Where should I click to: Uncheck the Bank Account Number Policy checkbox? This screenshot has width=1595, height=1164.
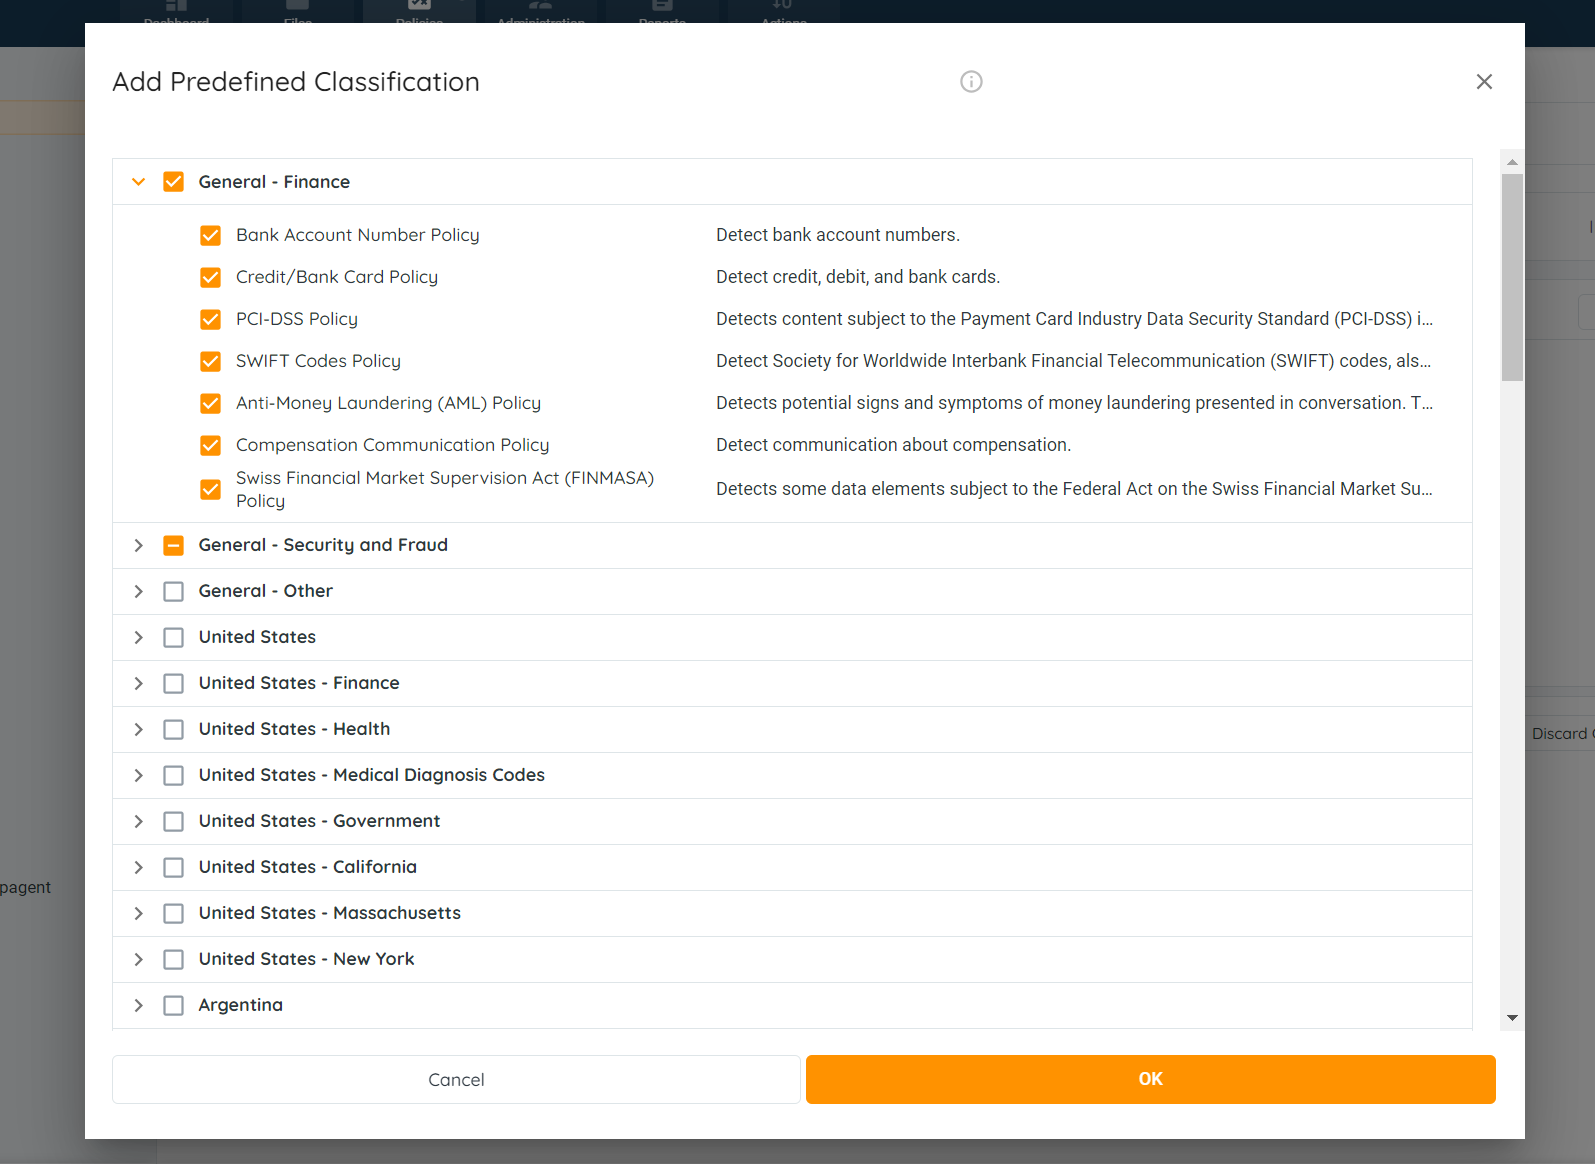tap(210, 235)
